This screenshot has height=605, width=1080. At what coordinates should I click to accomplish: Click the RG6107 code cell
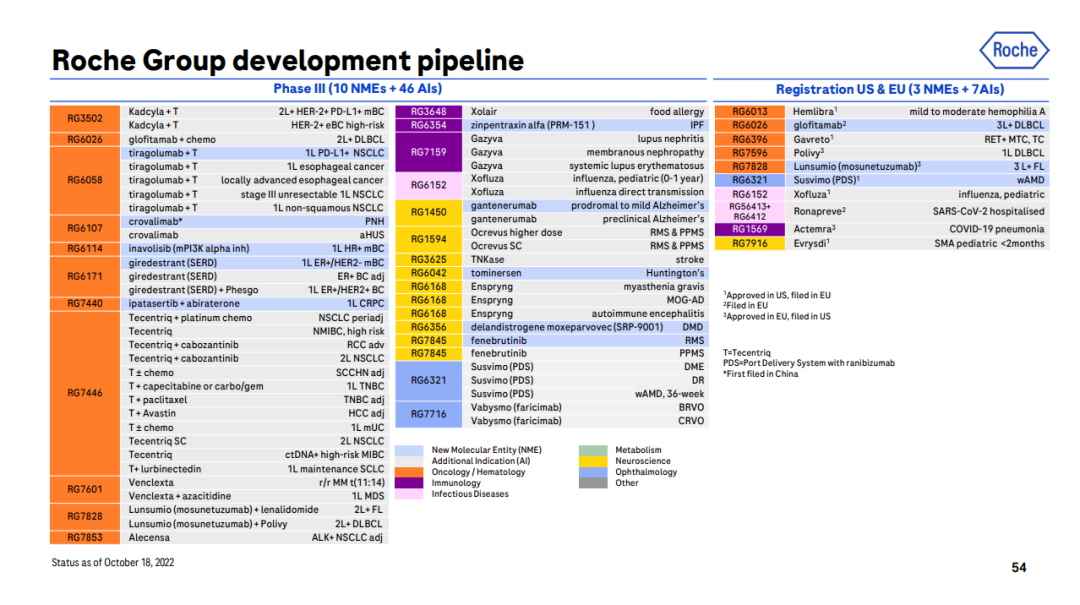tap(85, 228)
